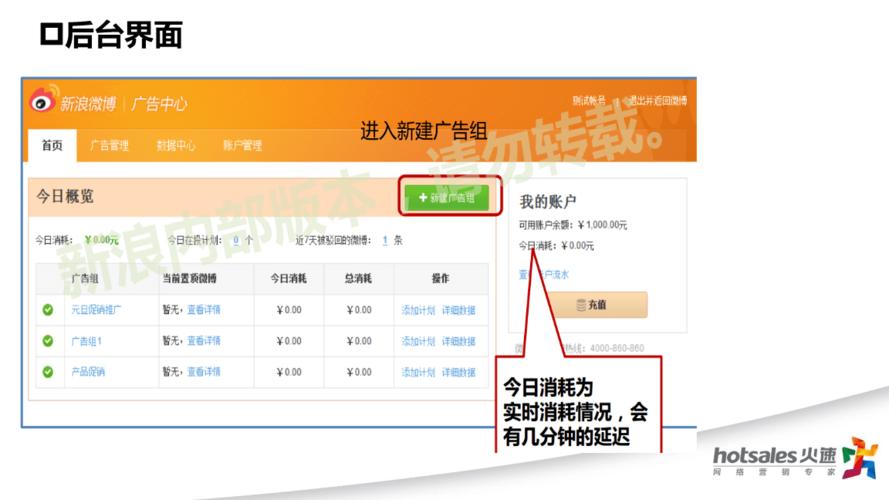Open the 数据中心 tab
This screenshot has width=889, height=500.
pos(176,146)
